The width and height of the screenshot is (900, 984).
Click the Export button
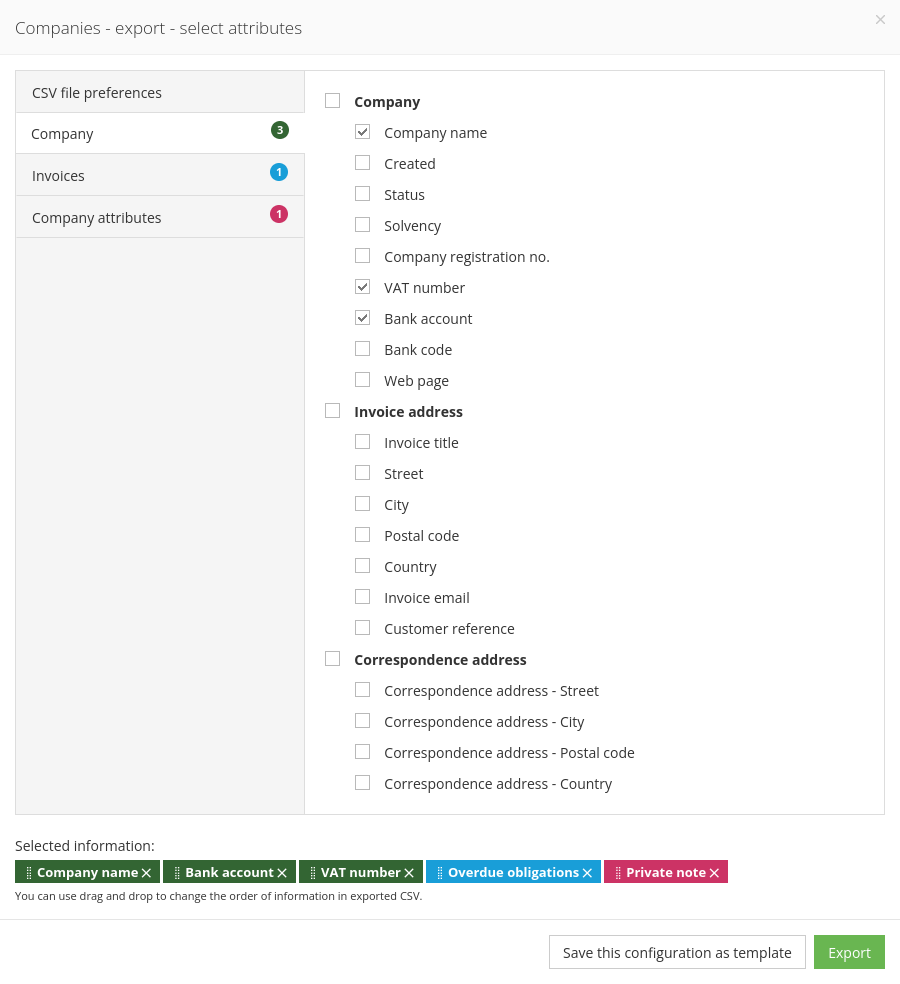(849, 952)
